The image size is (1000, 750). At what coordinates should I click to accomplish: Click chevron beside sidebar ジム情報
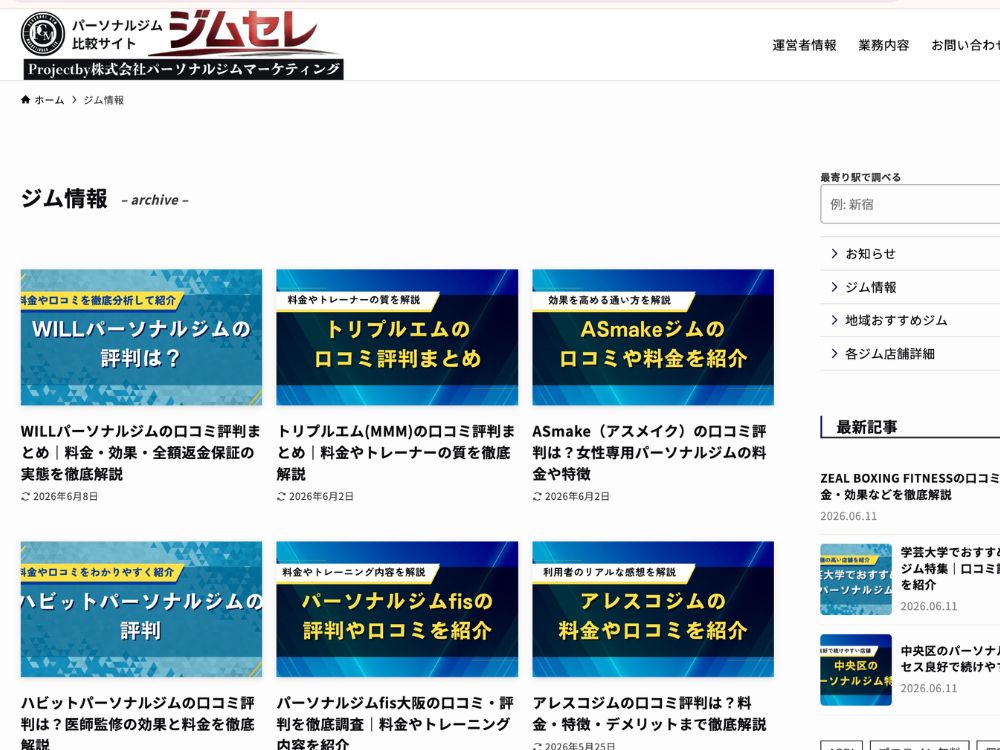click(834, 287)
